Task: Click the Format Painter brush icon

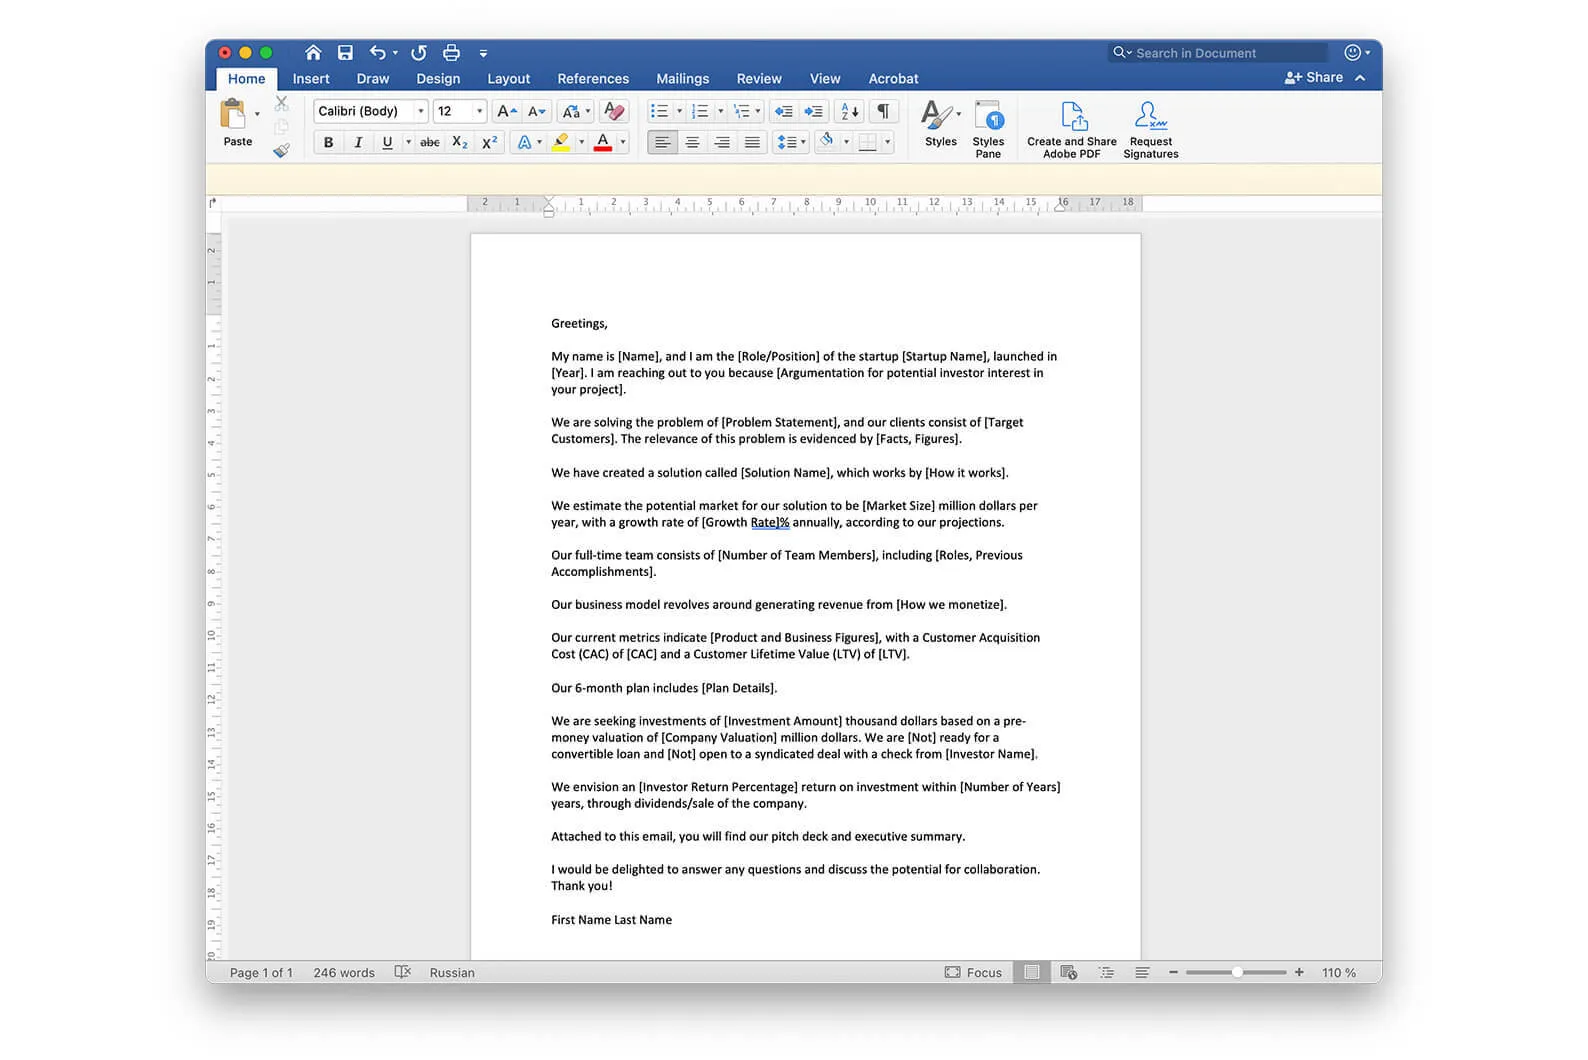Action: pyautogui.click(x=281, y=150)
